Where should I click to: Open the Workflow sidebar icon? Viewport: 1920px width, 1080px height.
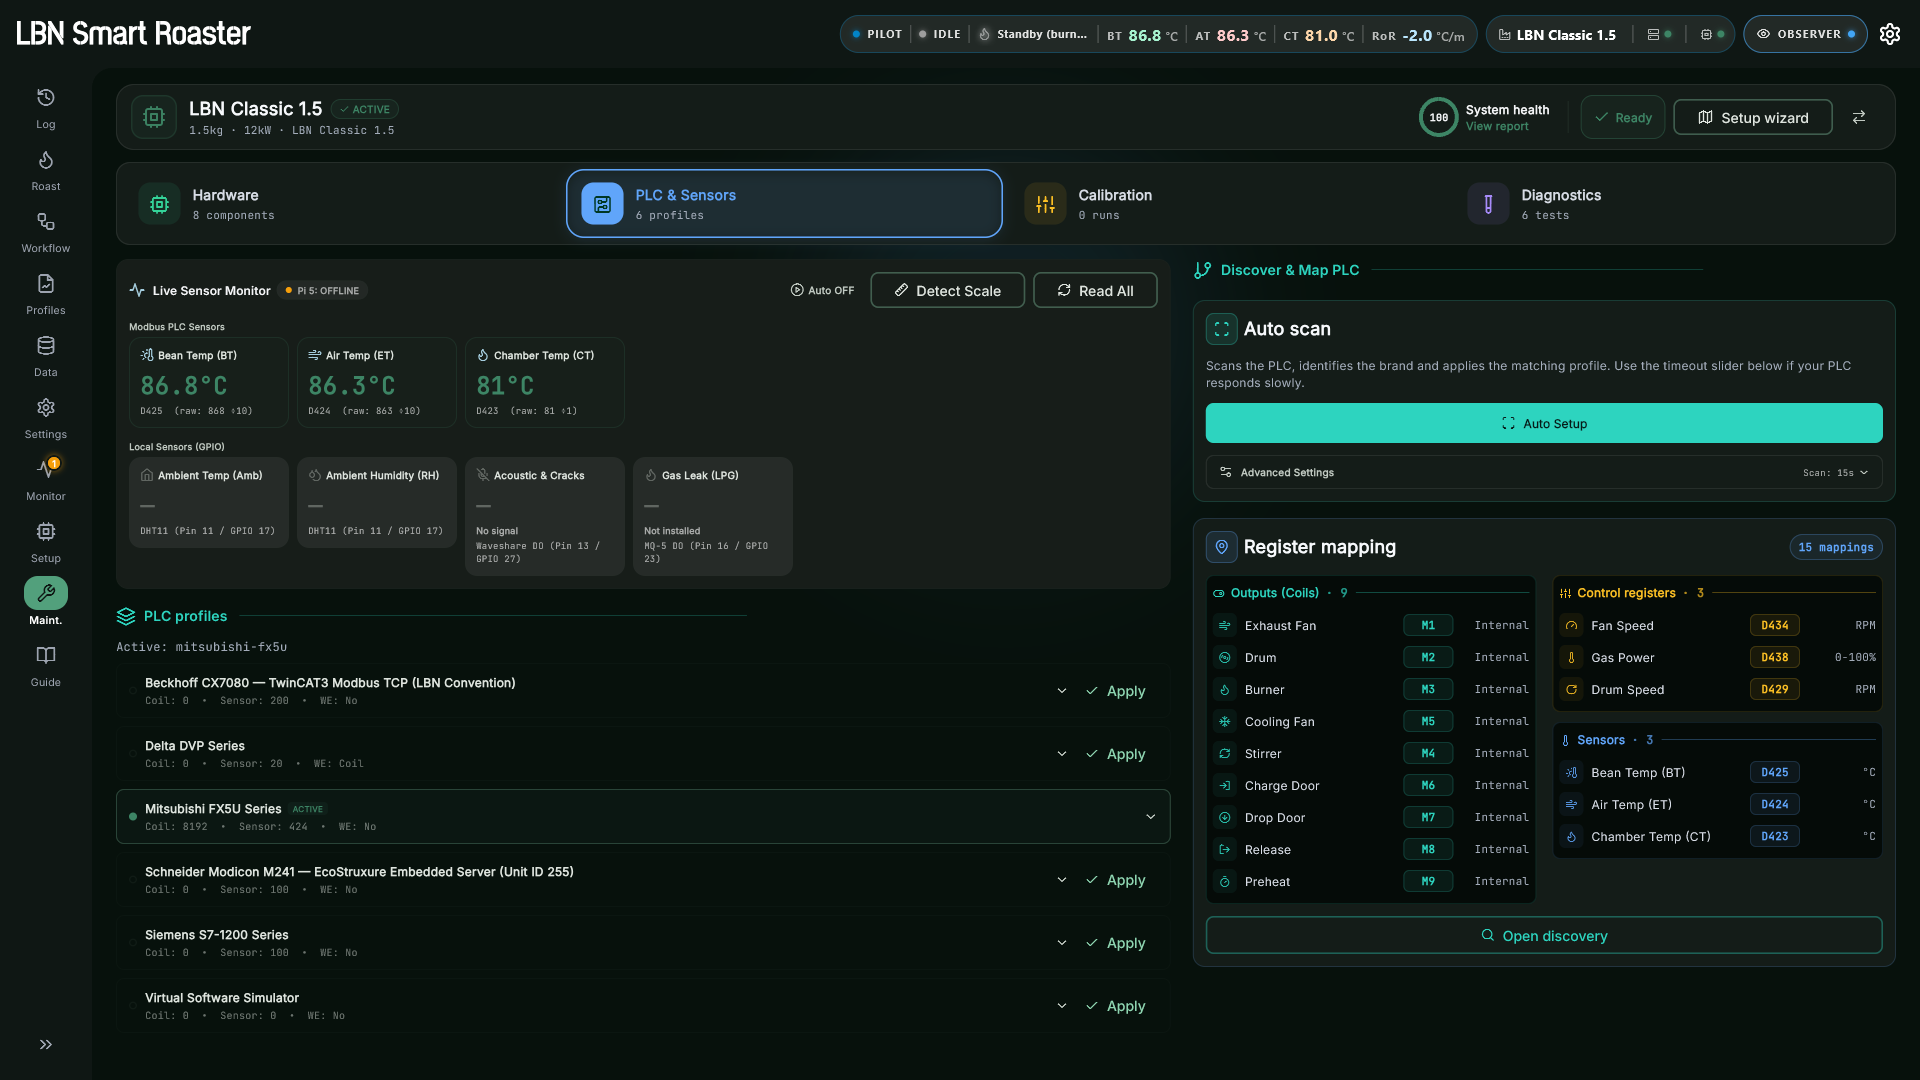(x=46, y=222)
